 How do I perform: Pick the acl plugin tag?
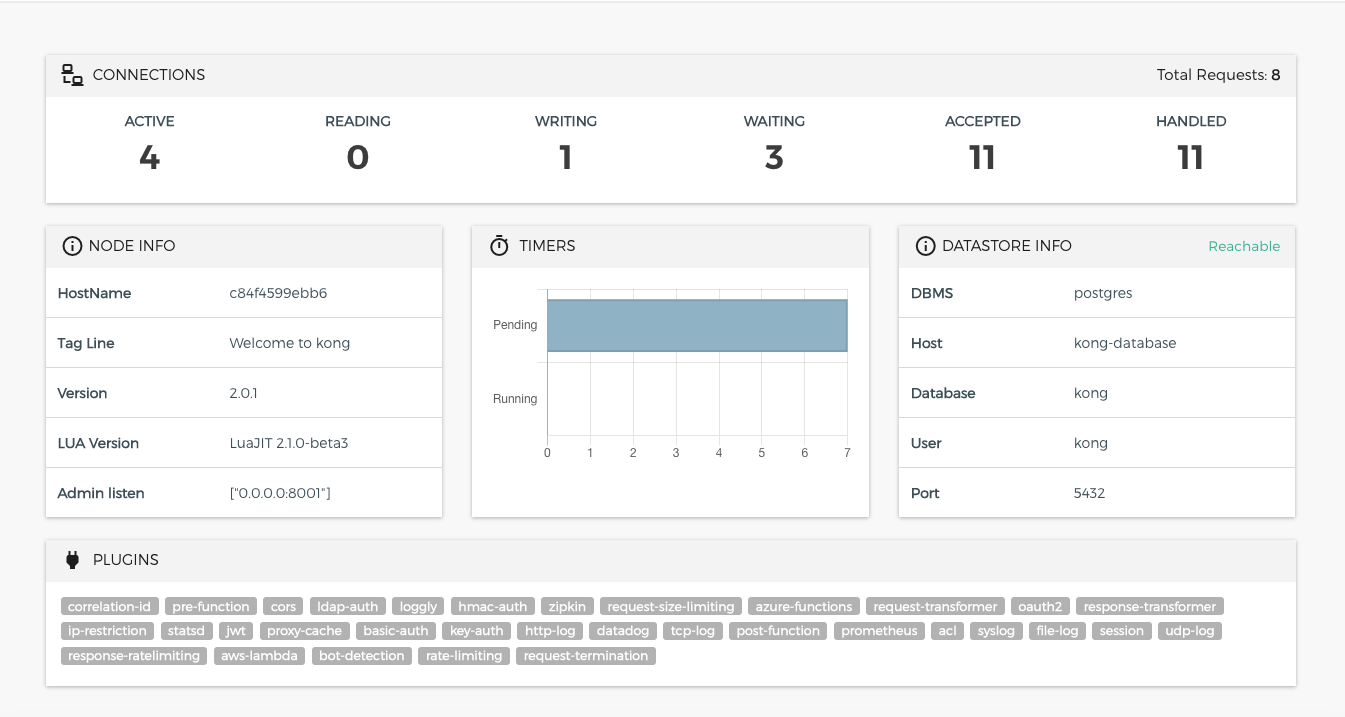click(947, 631)
